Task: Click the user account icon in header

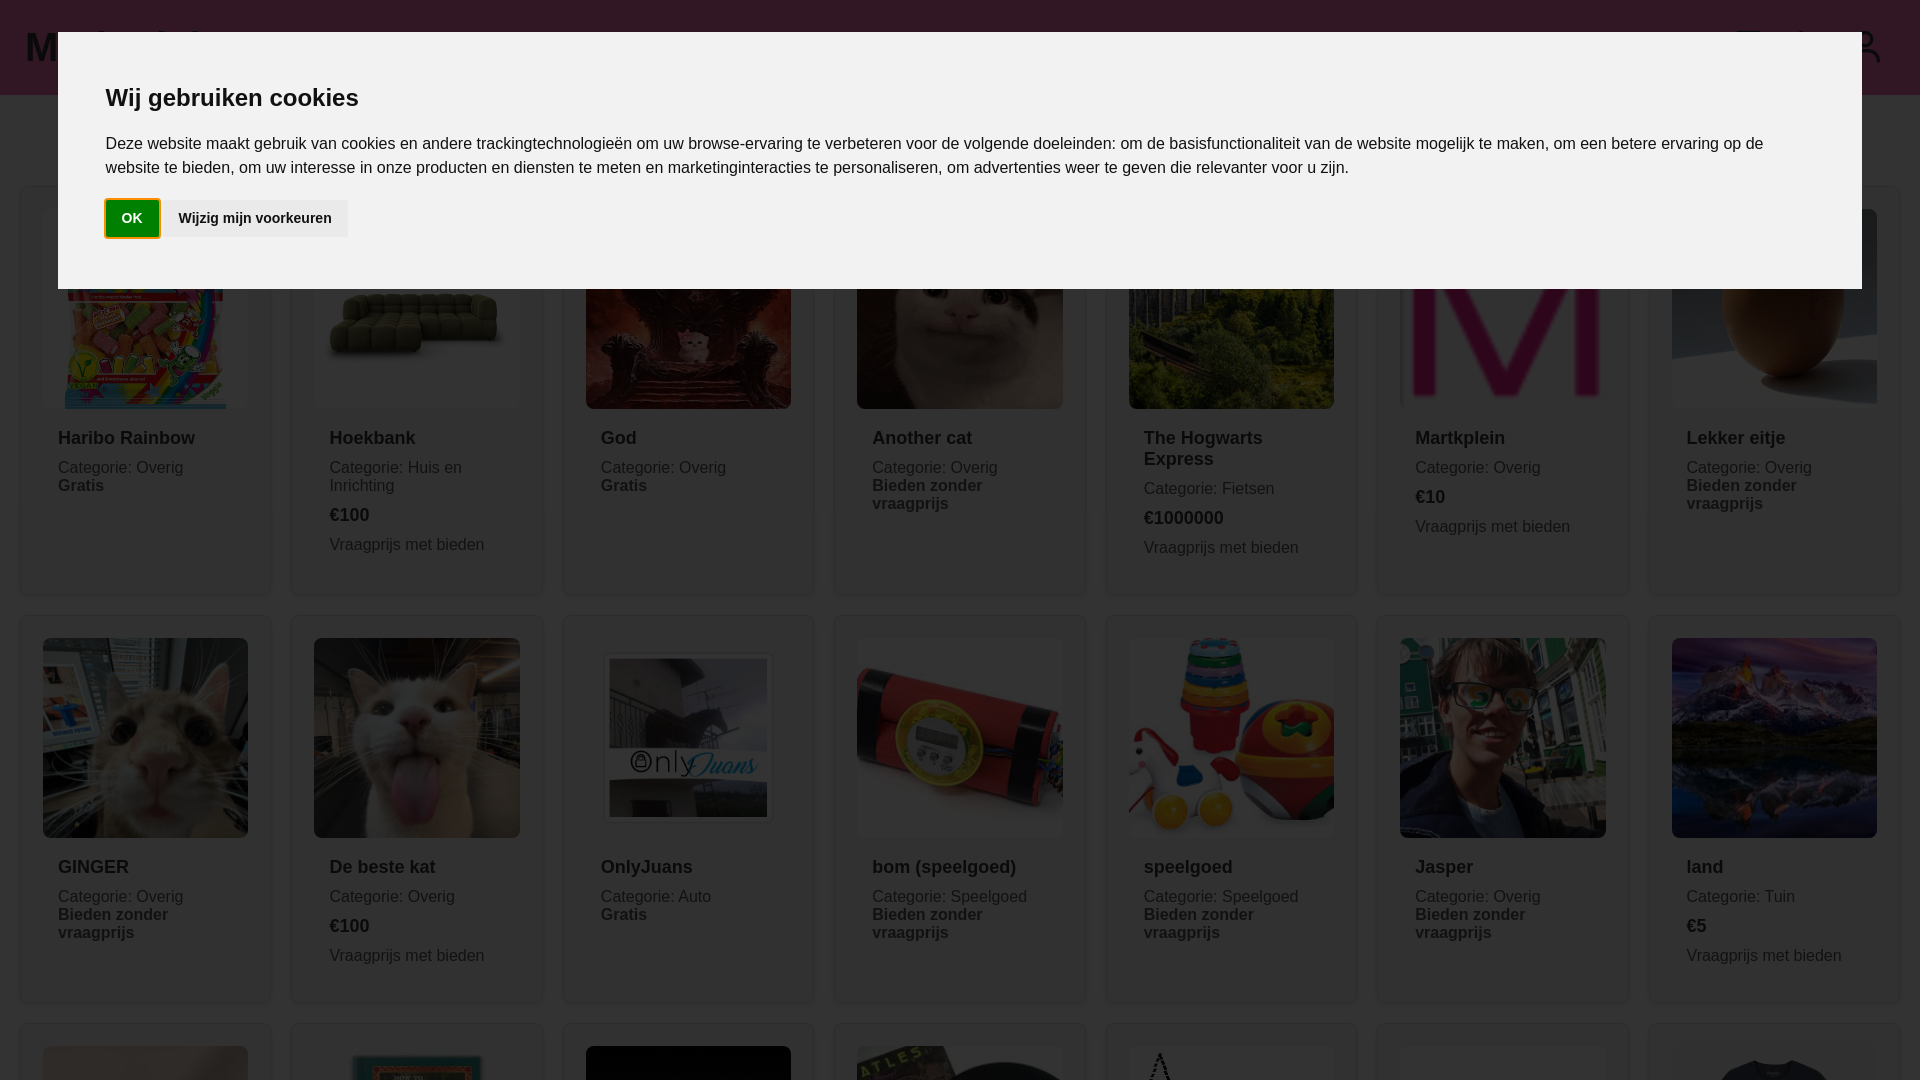Action: (x=1870, y=47)
